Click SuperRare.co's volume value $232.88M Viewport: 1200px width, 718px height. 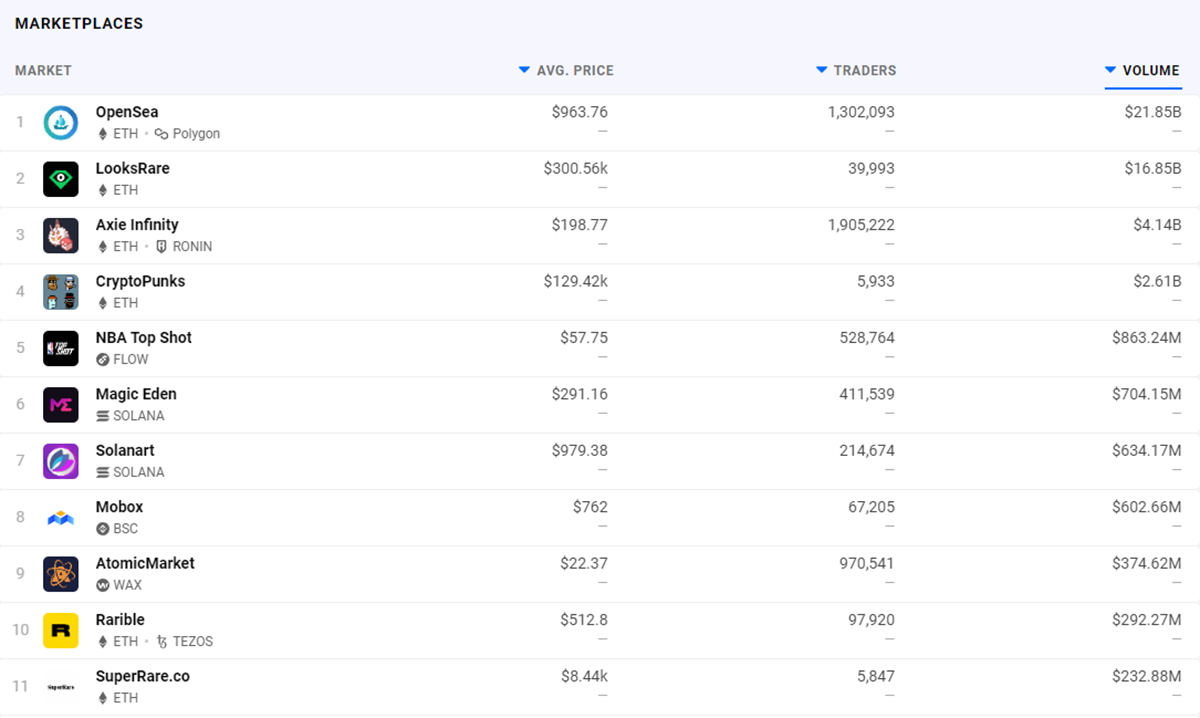[1147, 676]
